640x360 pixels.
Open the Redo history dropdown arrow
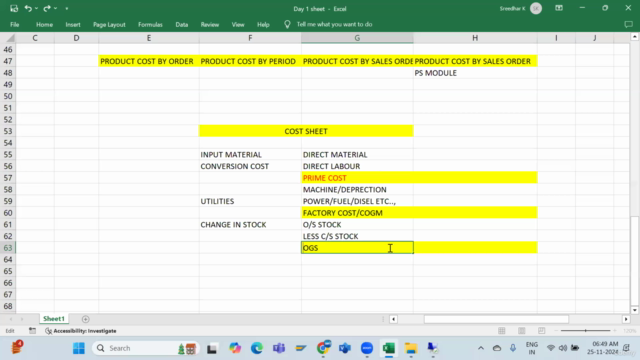(x=56, y=8)
